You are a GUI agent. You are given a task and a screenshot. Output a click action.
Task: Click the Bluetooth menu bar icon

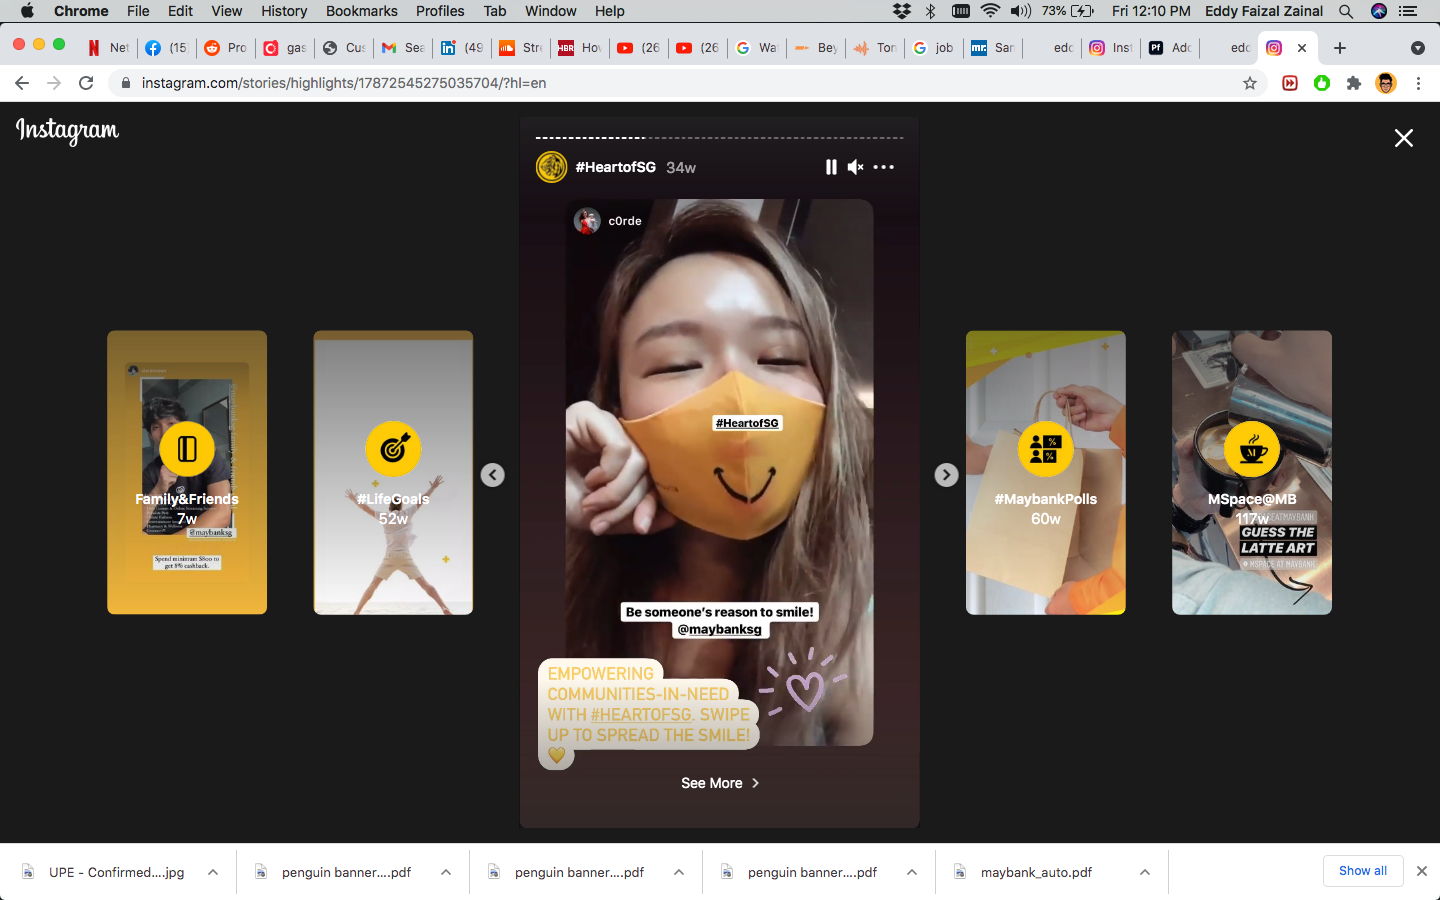point(931,11)
